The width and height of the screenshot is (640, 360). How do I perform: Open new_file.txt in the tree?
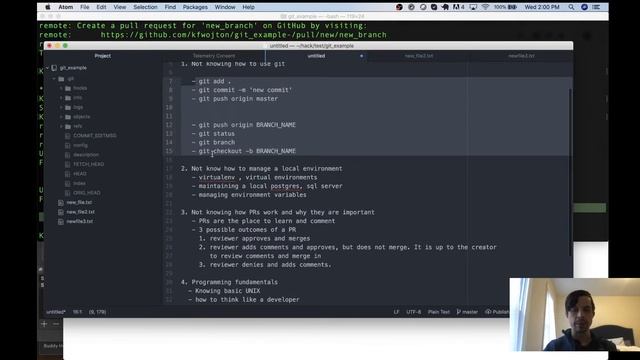(79, 202)
